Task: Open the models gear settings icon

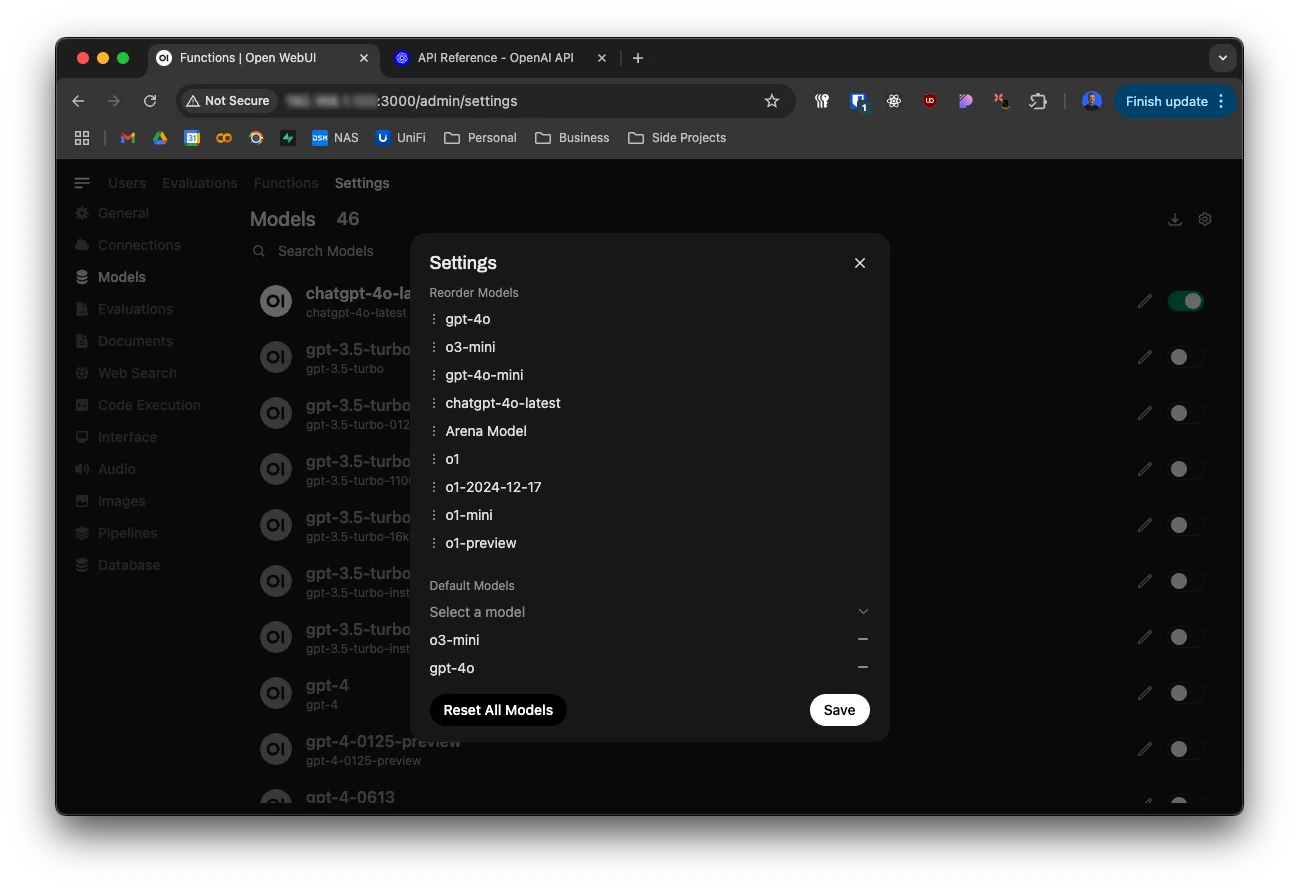Action: tap(1205, 219)
